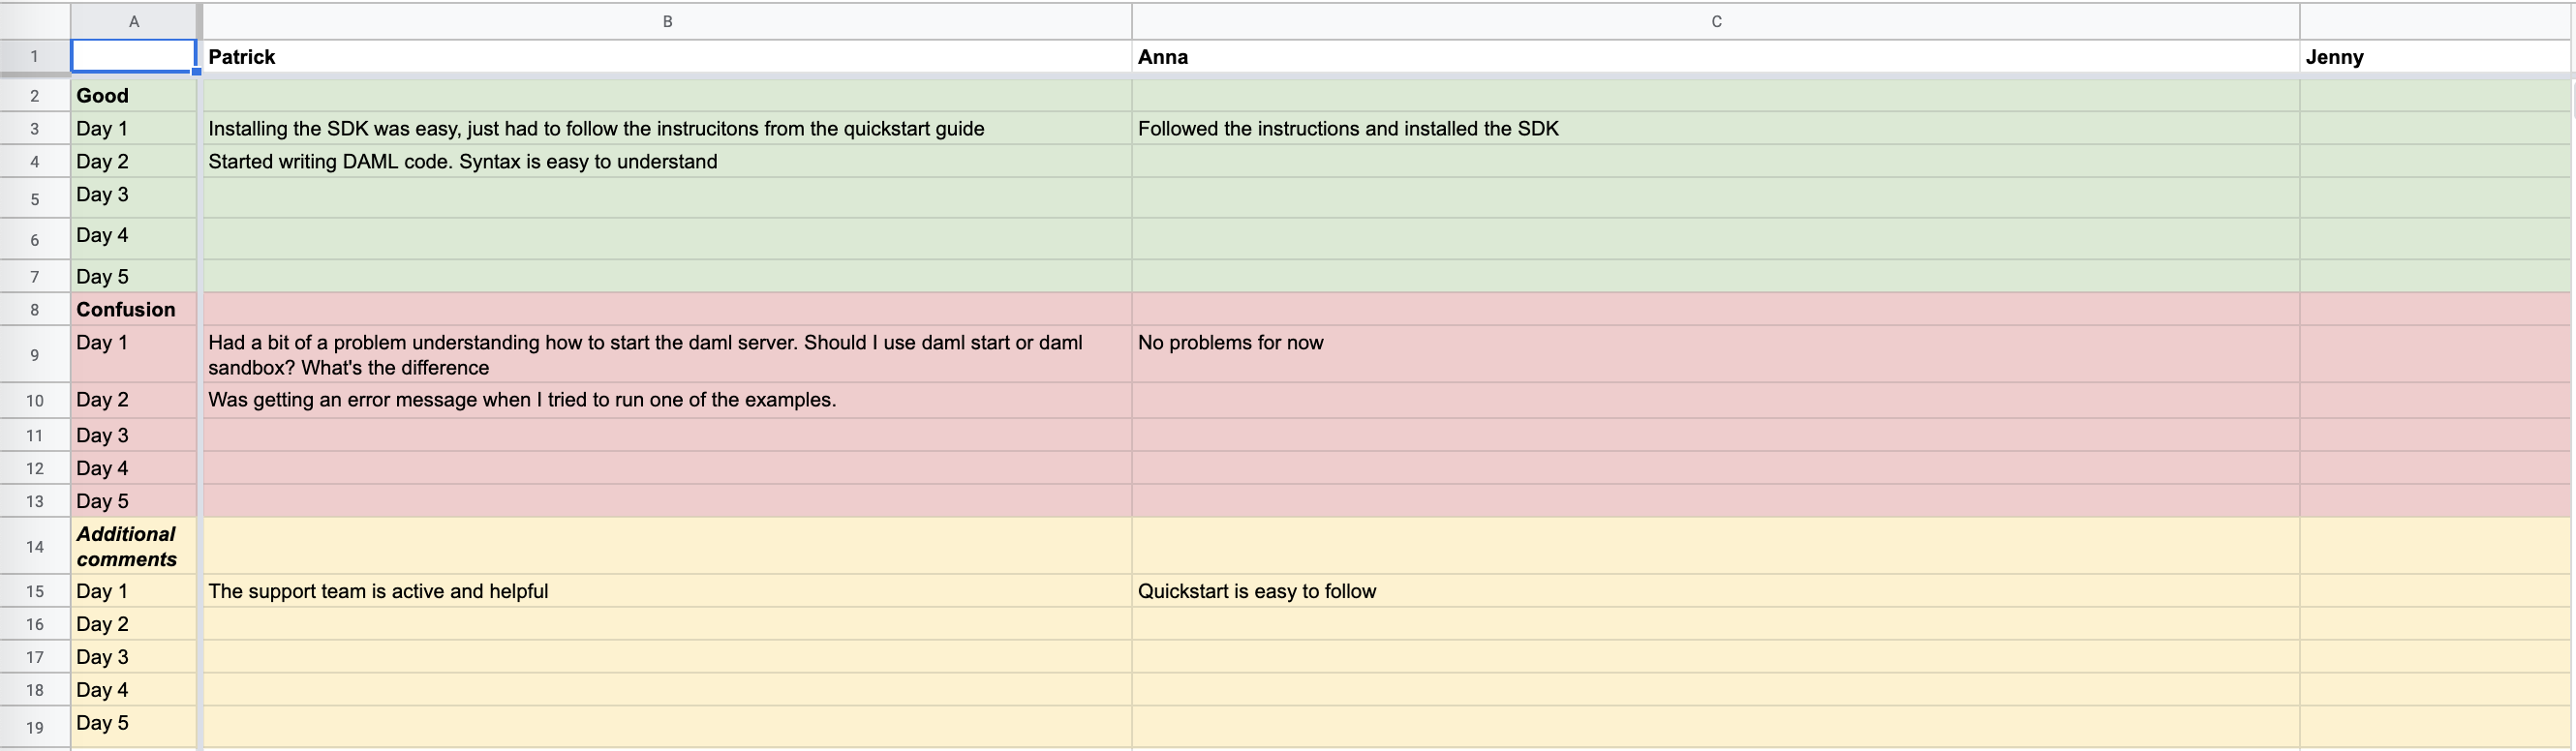
Task: Select 'Day 5' in the Confusion section
Action: pyautogui.click(x=134, y=501)
